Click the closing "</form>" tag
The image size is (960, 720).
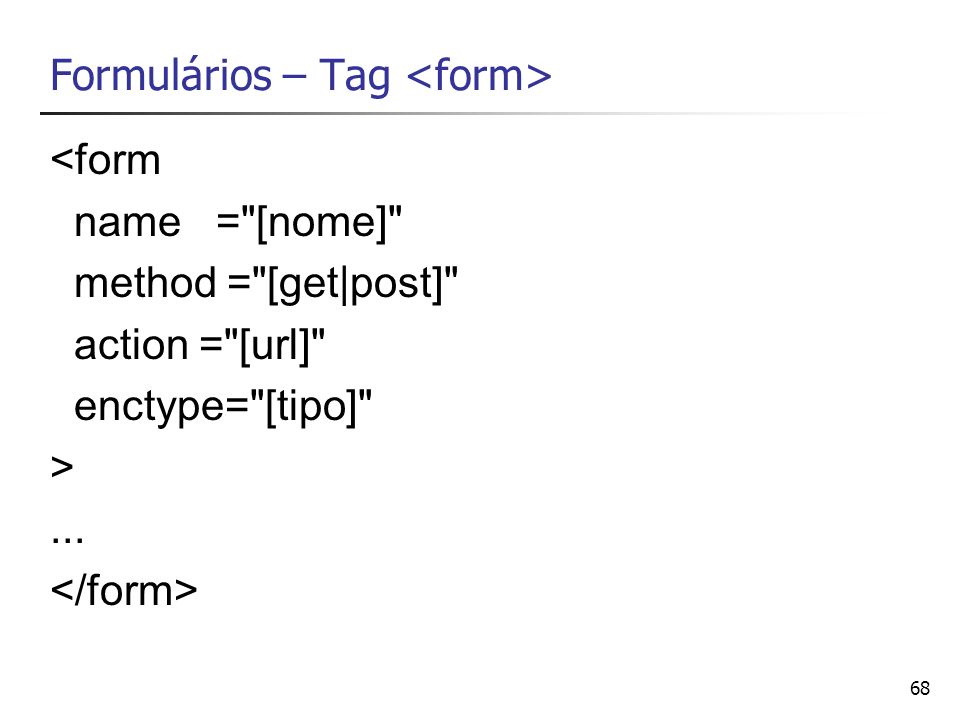pyautogui.click(x=124, y=590)
